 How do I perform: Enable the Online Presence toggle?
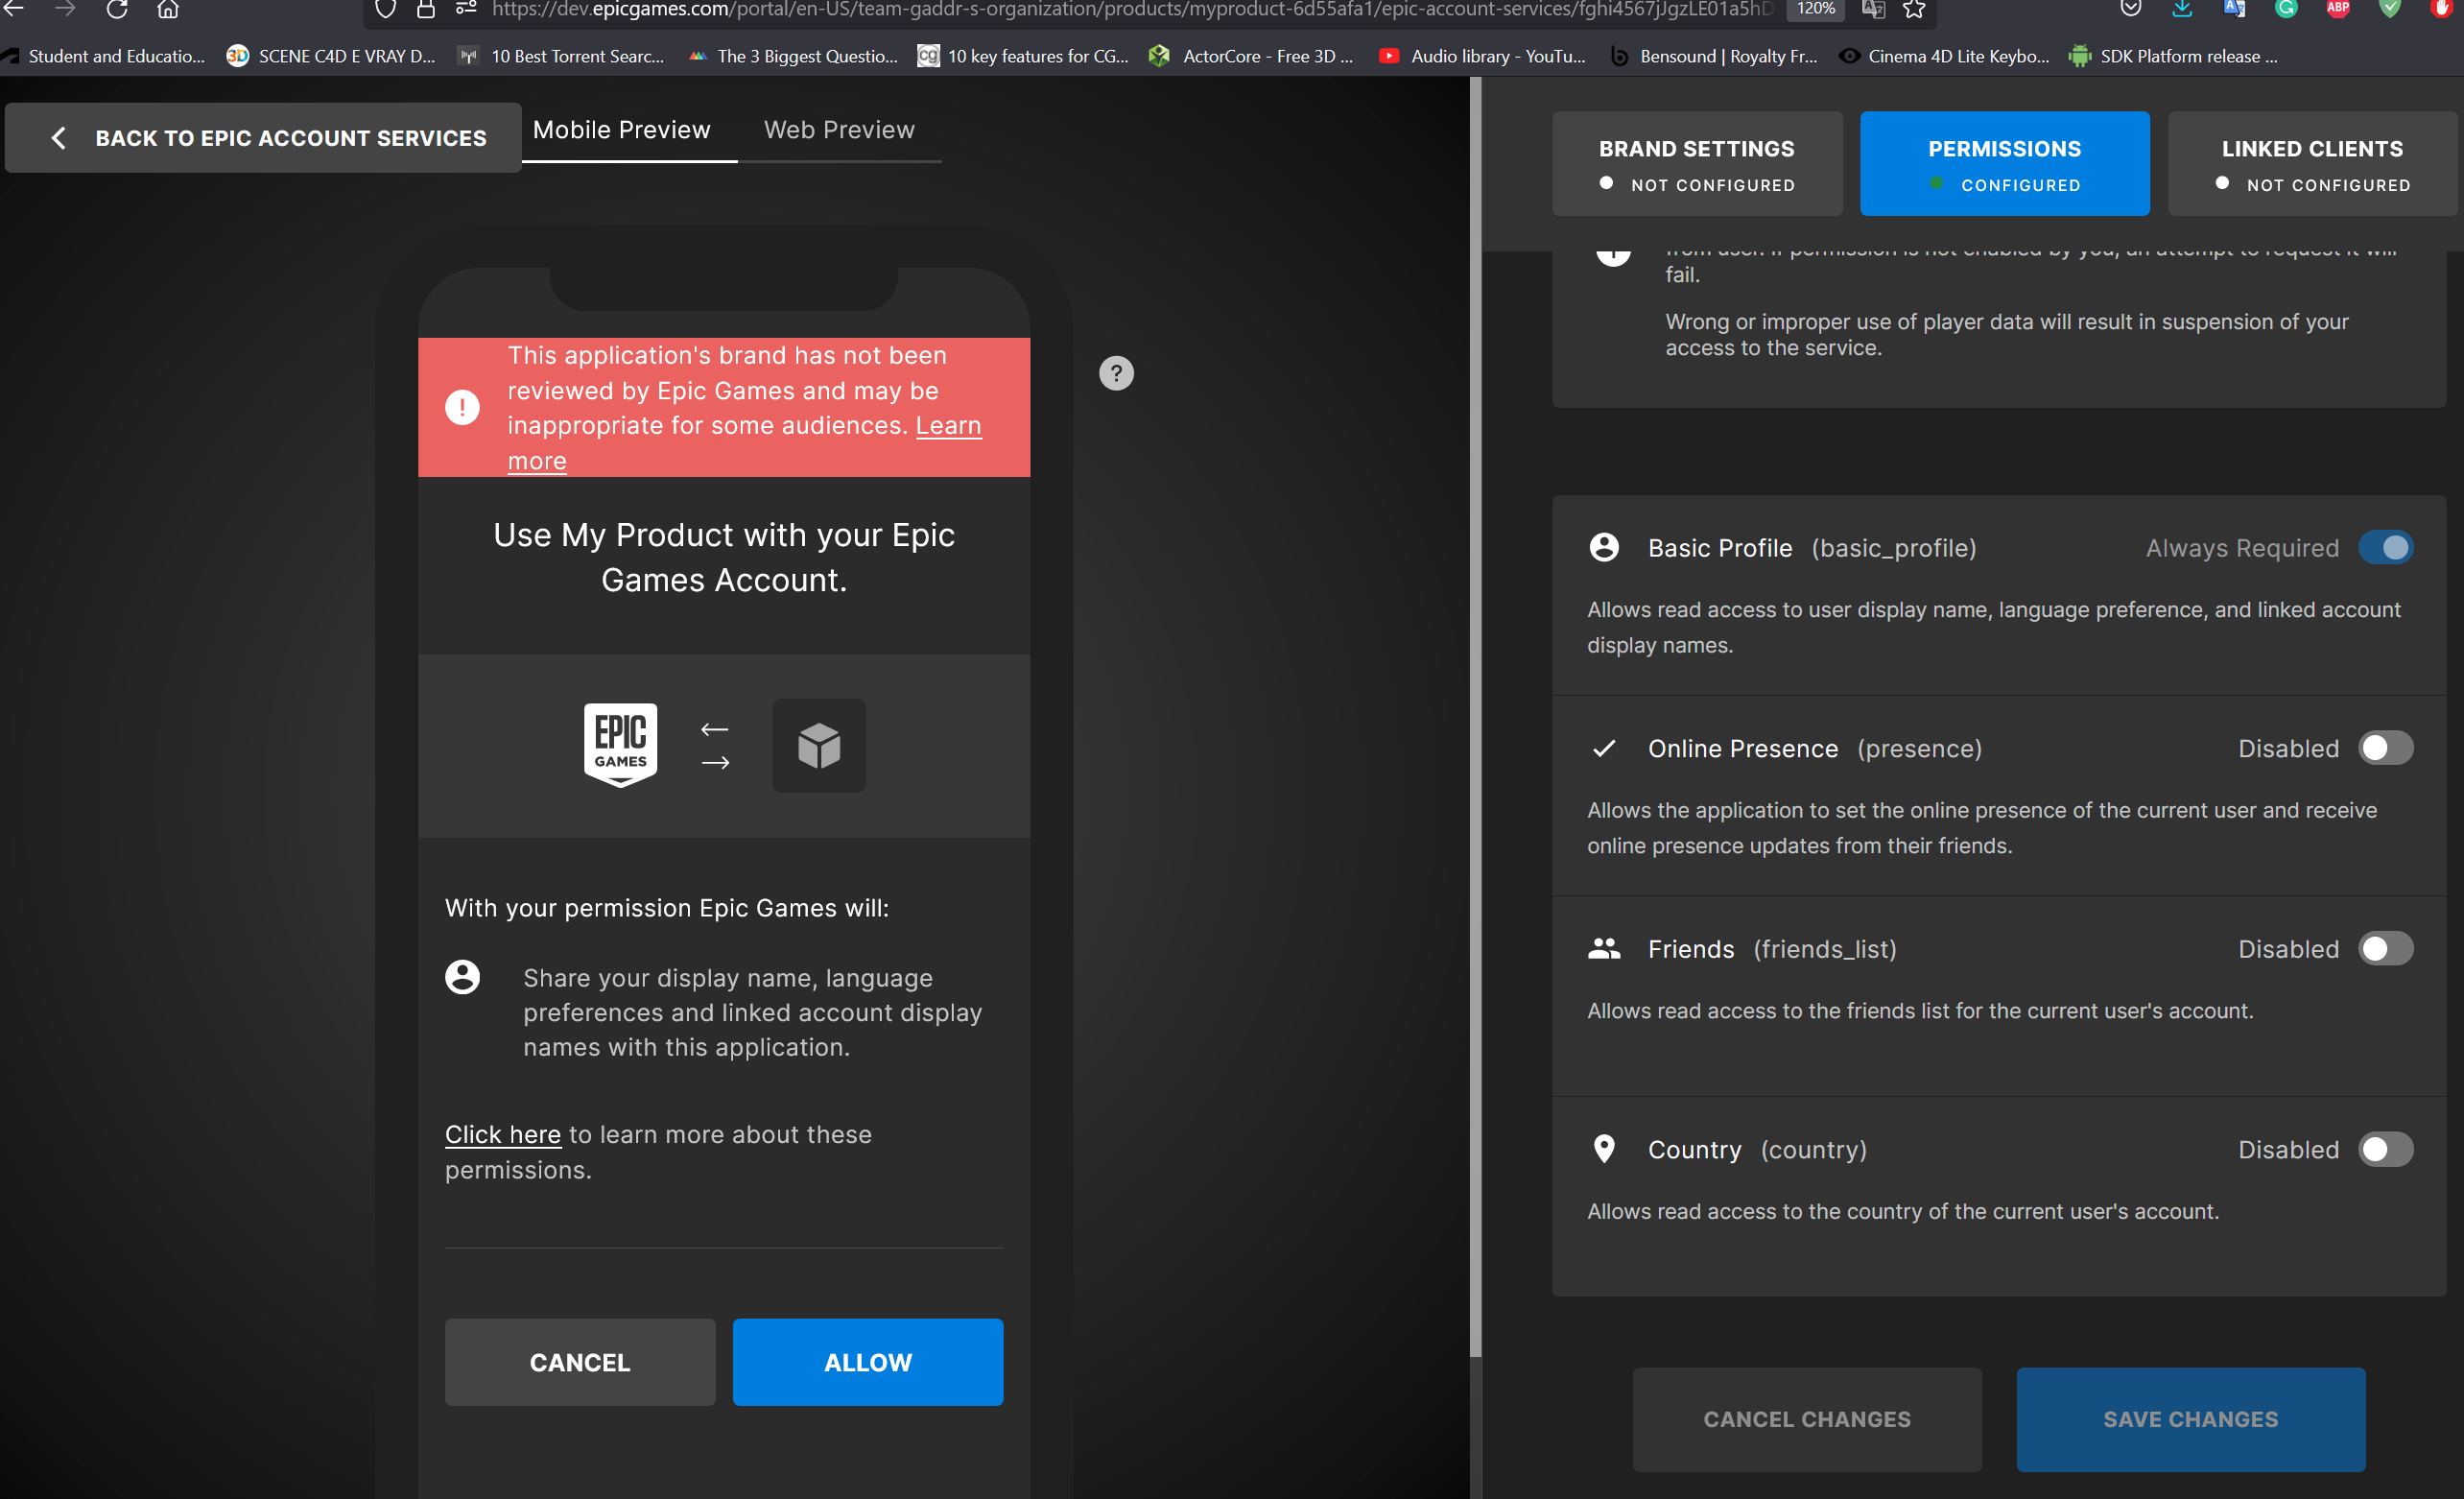tap(2385, 748)
